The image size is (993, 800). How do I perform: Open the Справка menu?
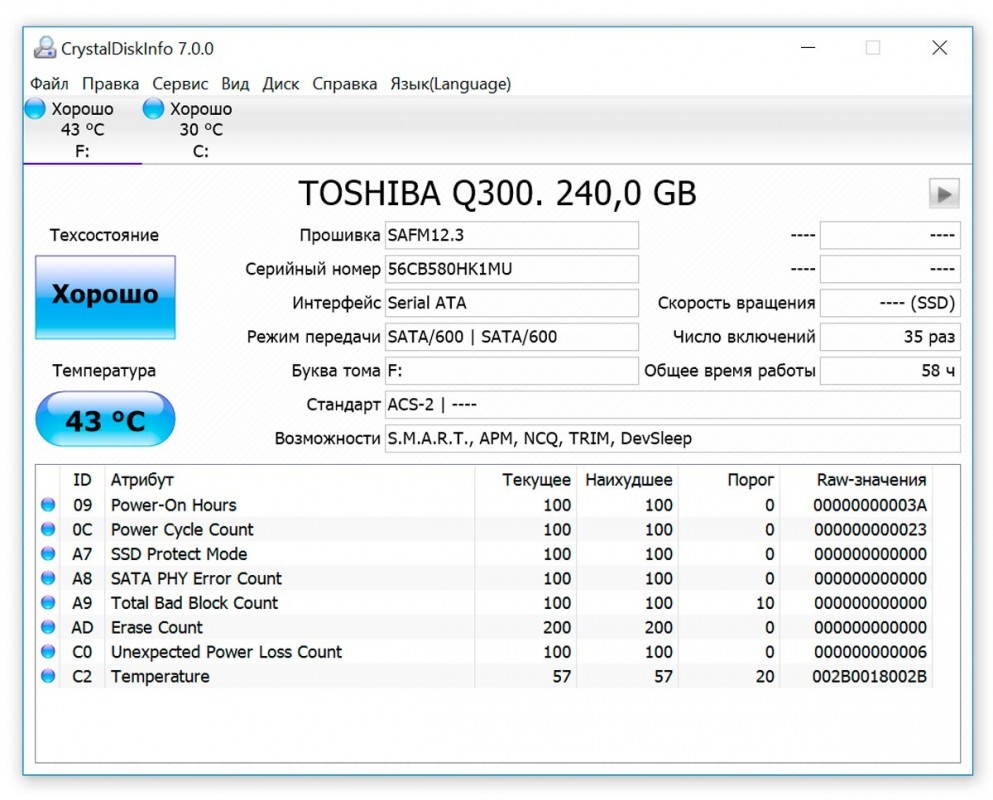coord(345,84)
